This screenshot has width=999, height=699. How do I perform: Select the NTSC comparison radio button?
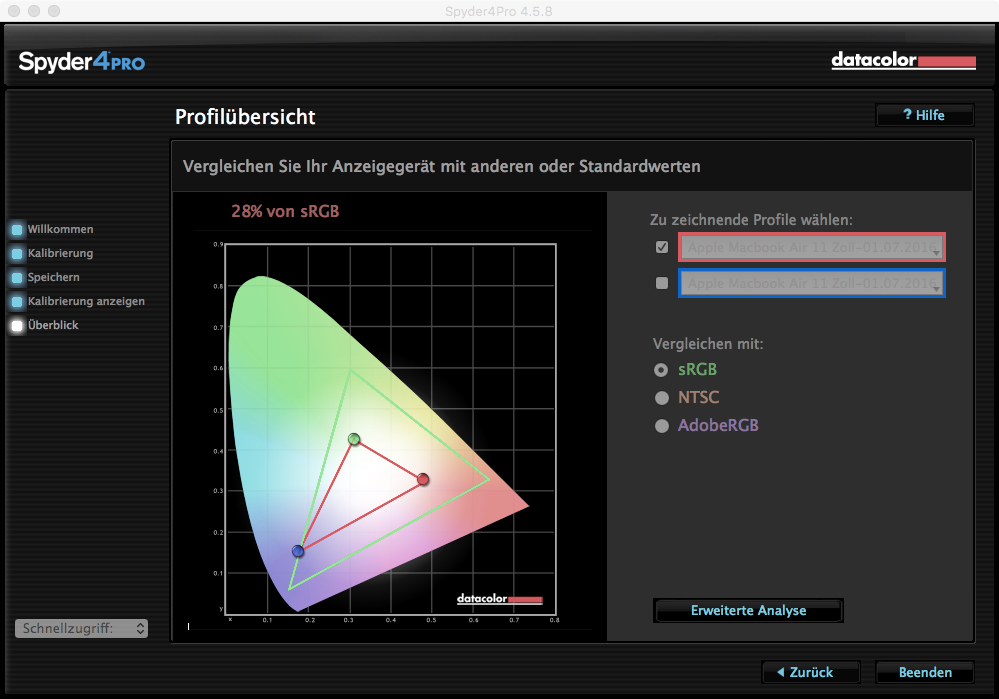[x=661, y=397]
